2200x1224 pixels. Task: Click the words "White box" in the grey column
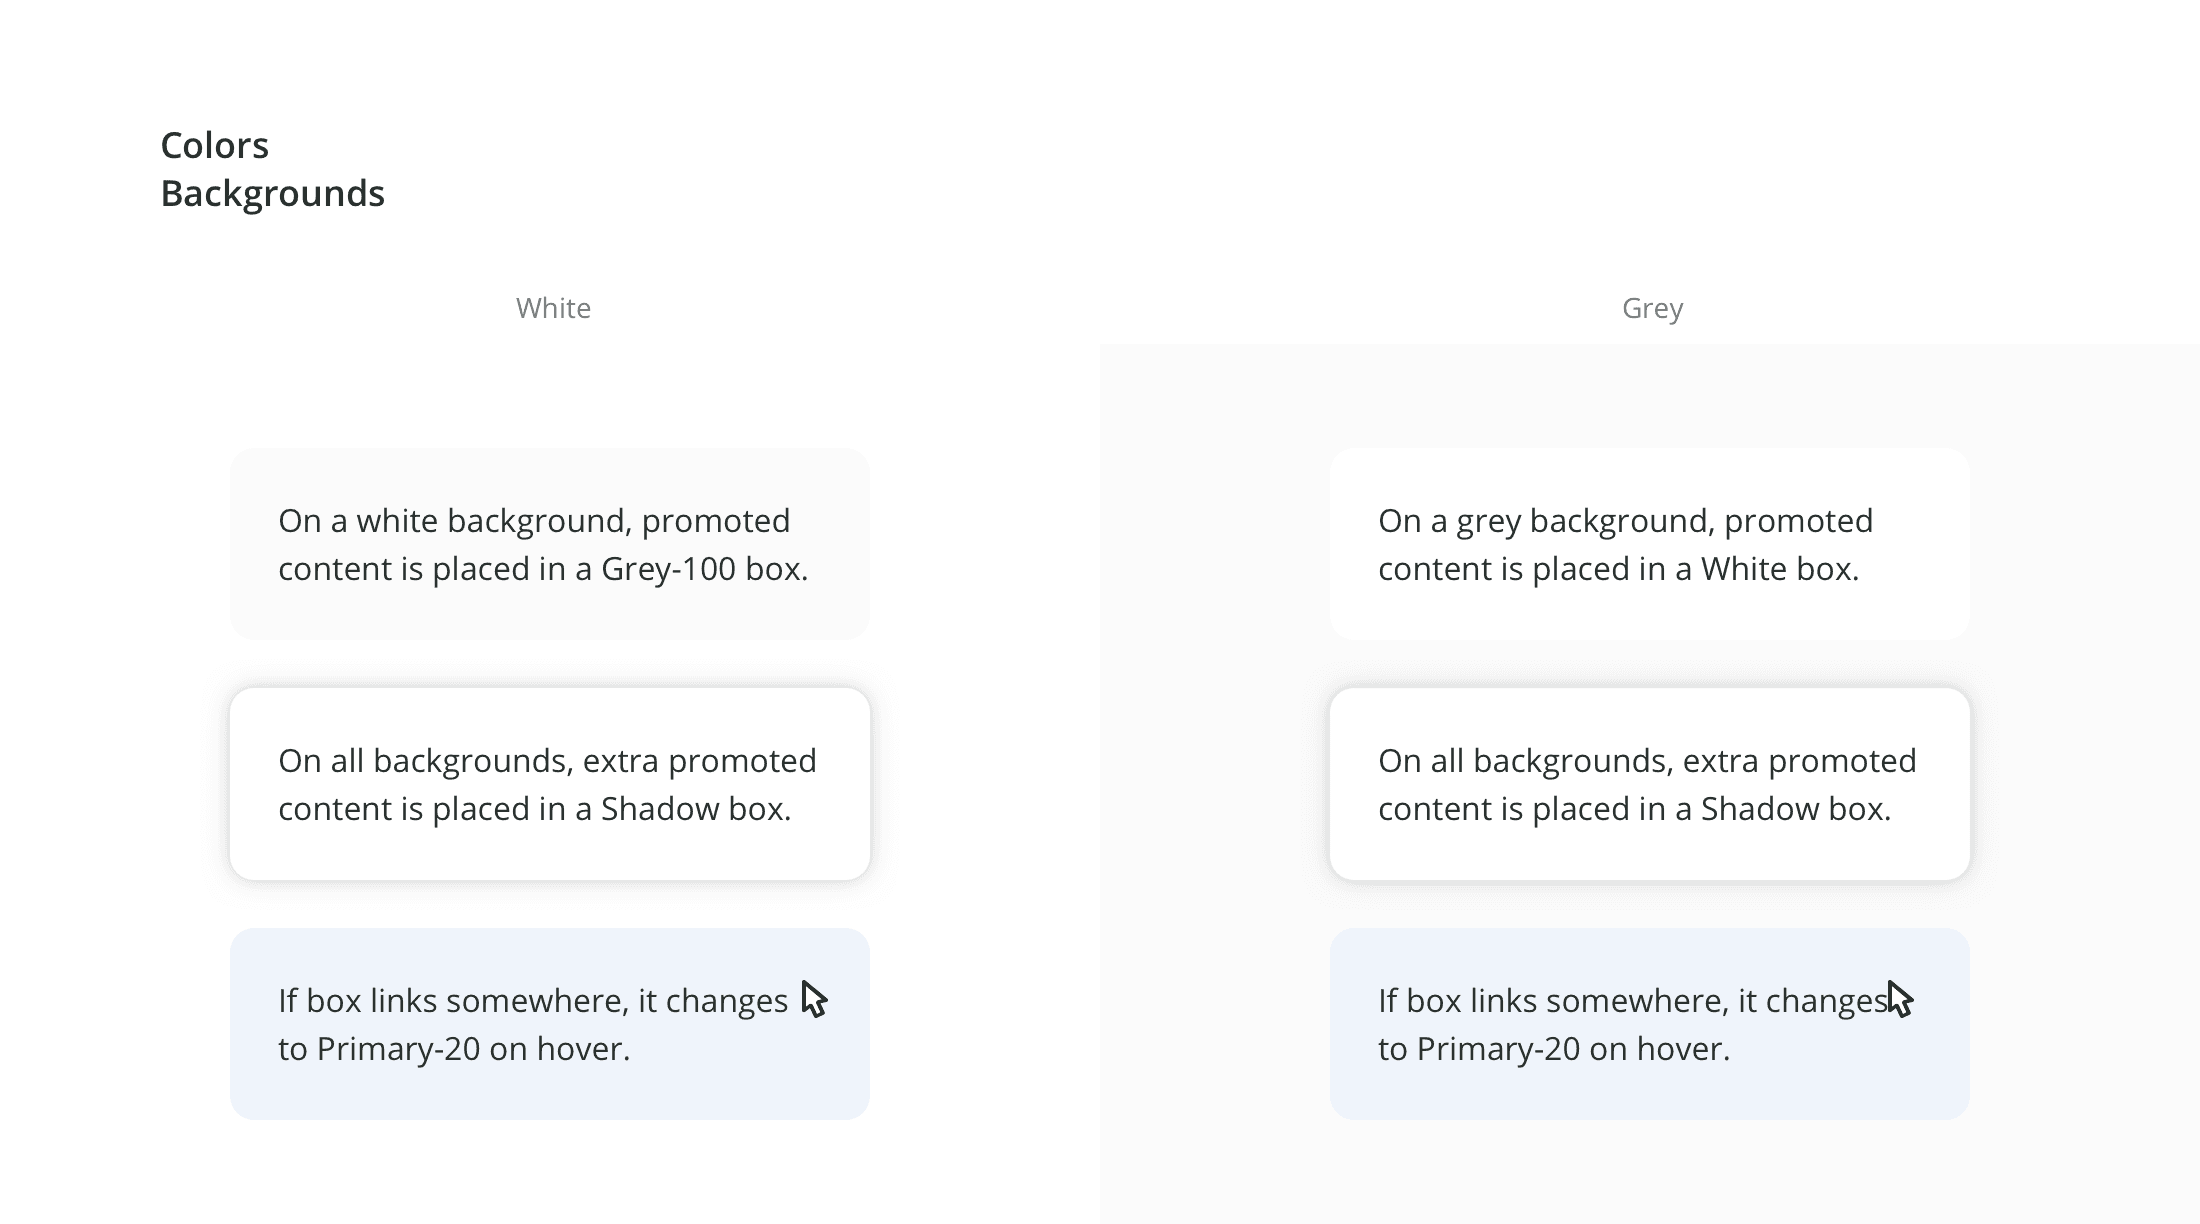1779,569
